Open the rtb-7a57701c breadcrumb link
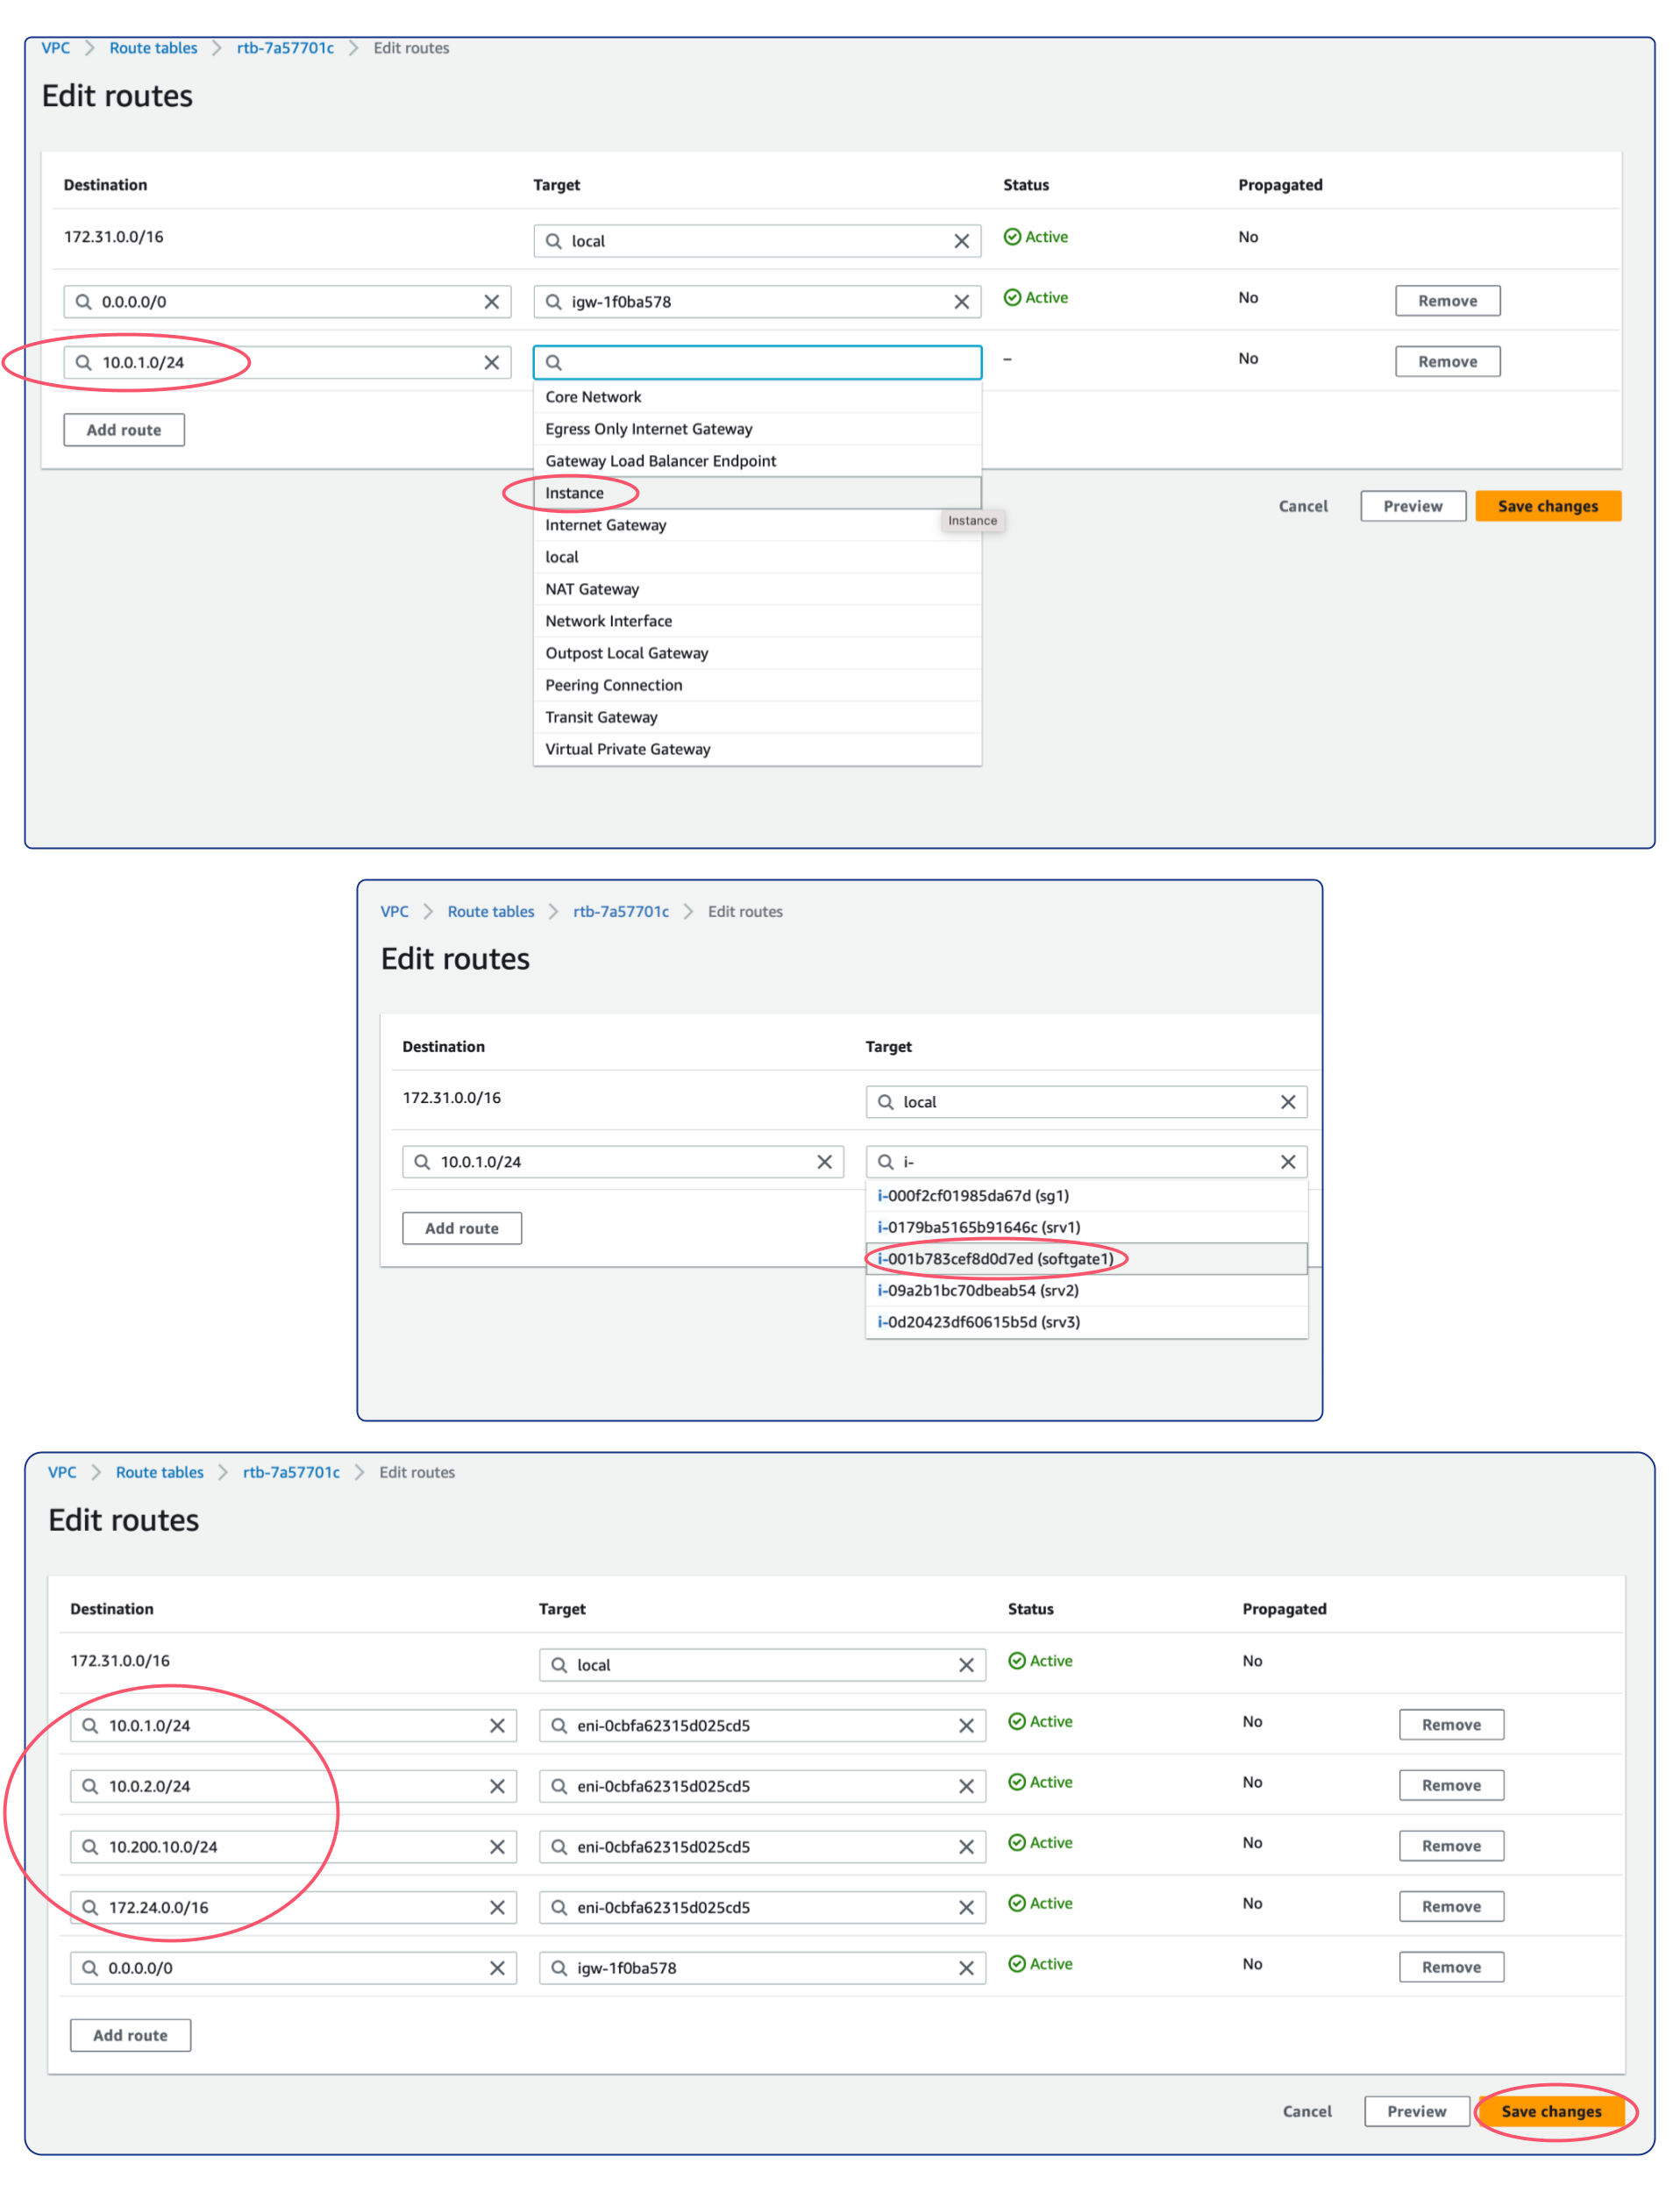Screen dimensions: 1680x2192 click(x=284, y=48)
